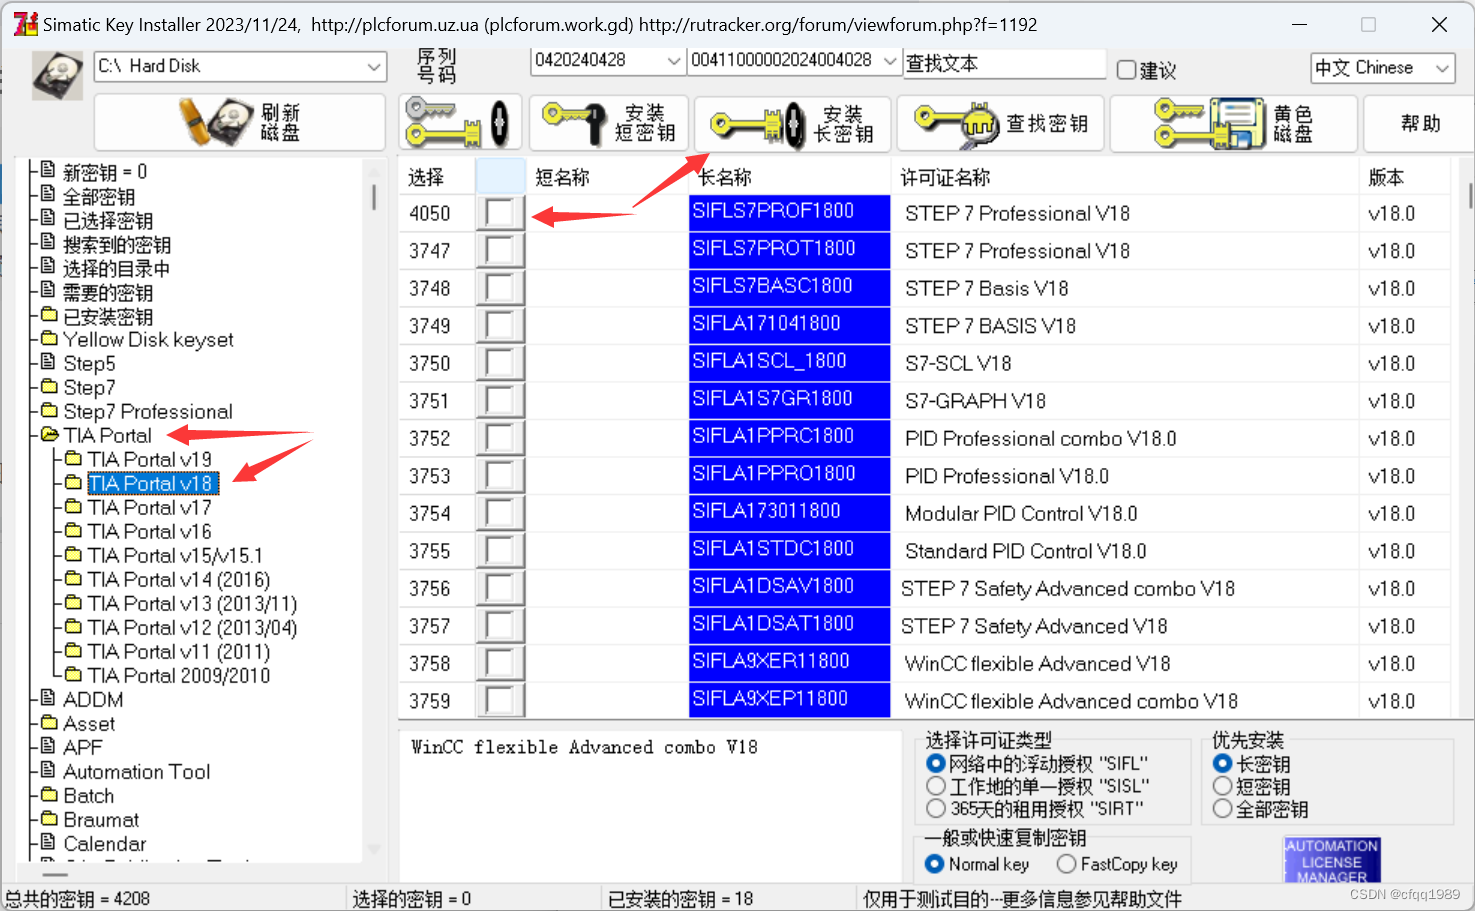Open the 00411000002024004028 dropdown
This screenshot has height=911, width=1475.
pyautogui.click(x=890, y=60)
